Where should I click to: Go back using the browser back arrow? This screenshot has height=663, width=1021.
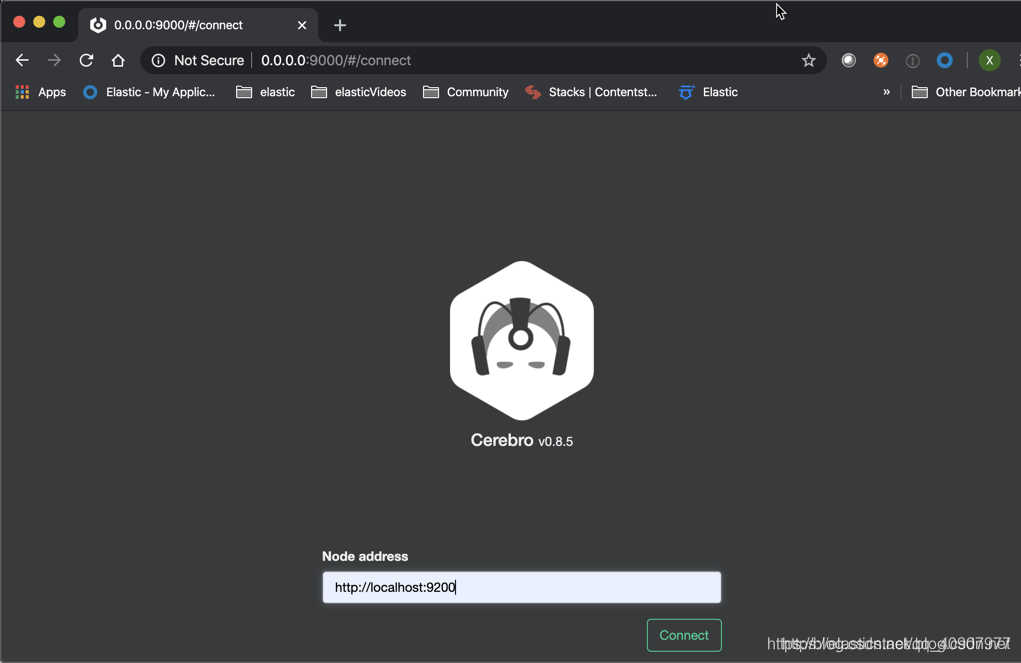click(22, 61)
